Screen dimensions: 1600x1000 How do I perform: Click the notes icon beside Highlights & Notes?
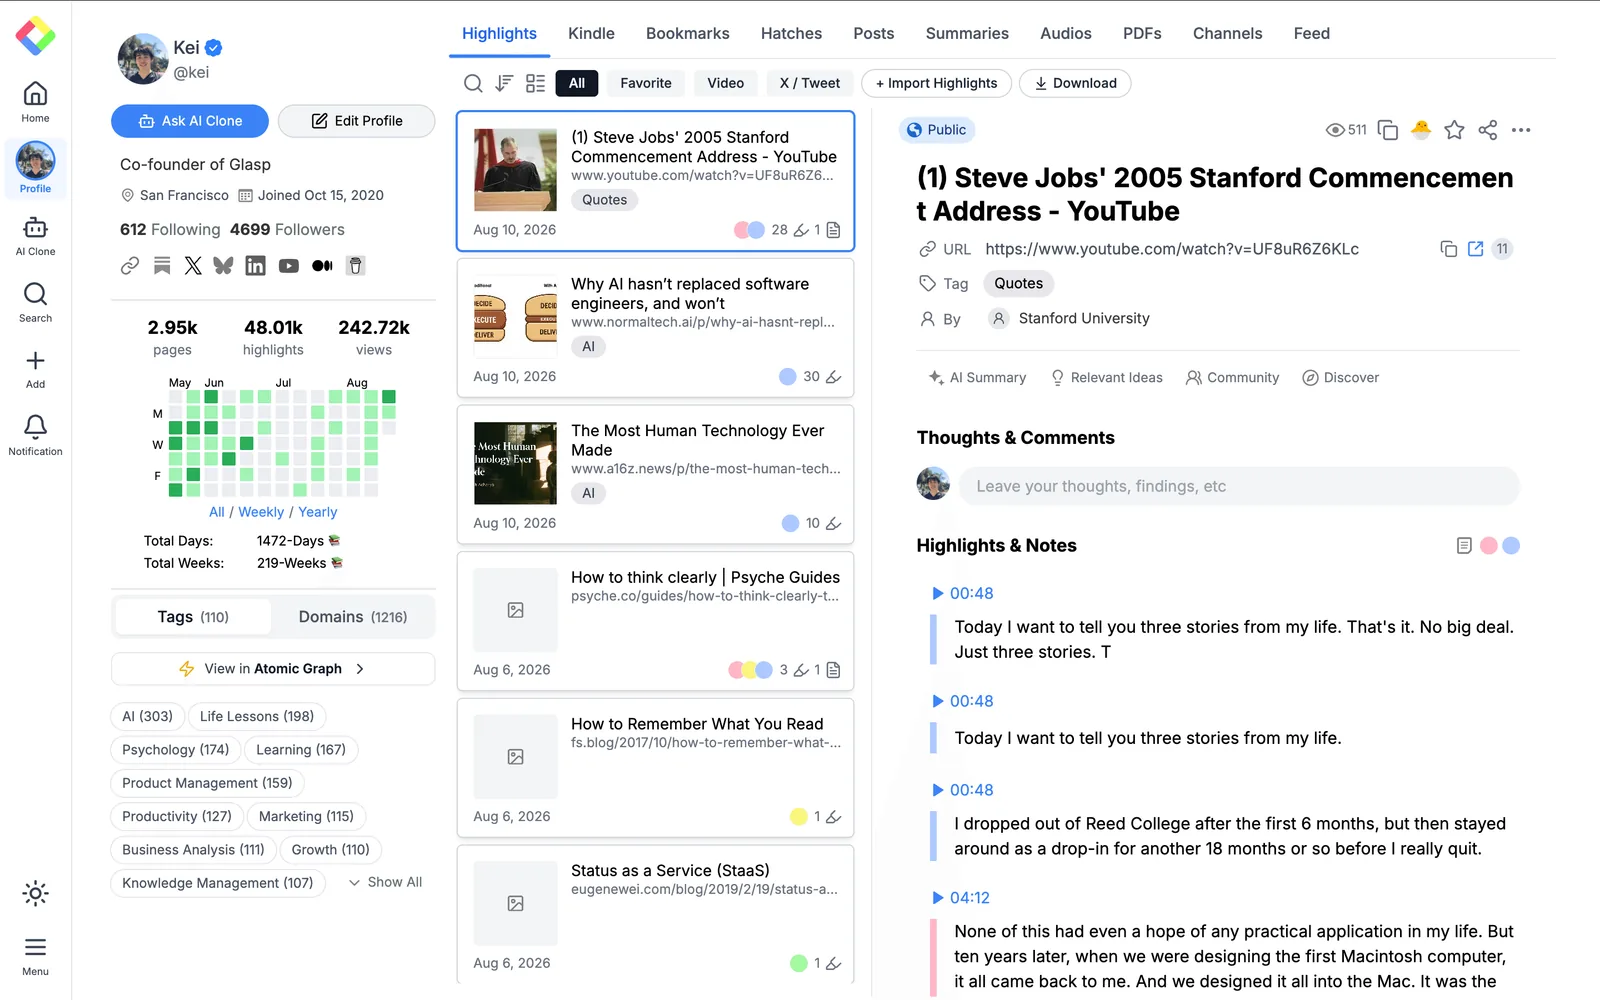click(x=1464, y=546)
